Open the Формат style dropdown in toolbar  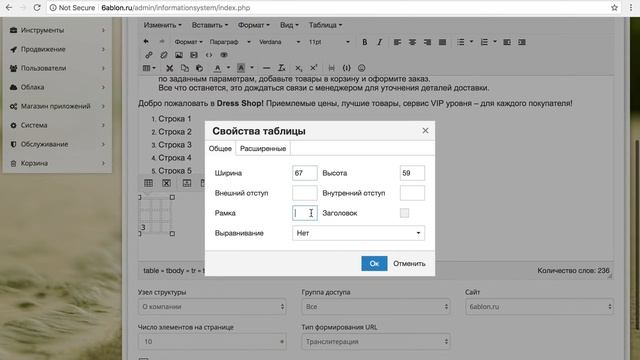[x=188, y=42]
